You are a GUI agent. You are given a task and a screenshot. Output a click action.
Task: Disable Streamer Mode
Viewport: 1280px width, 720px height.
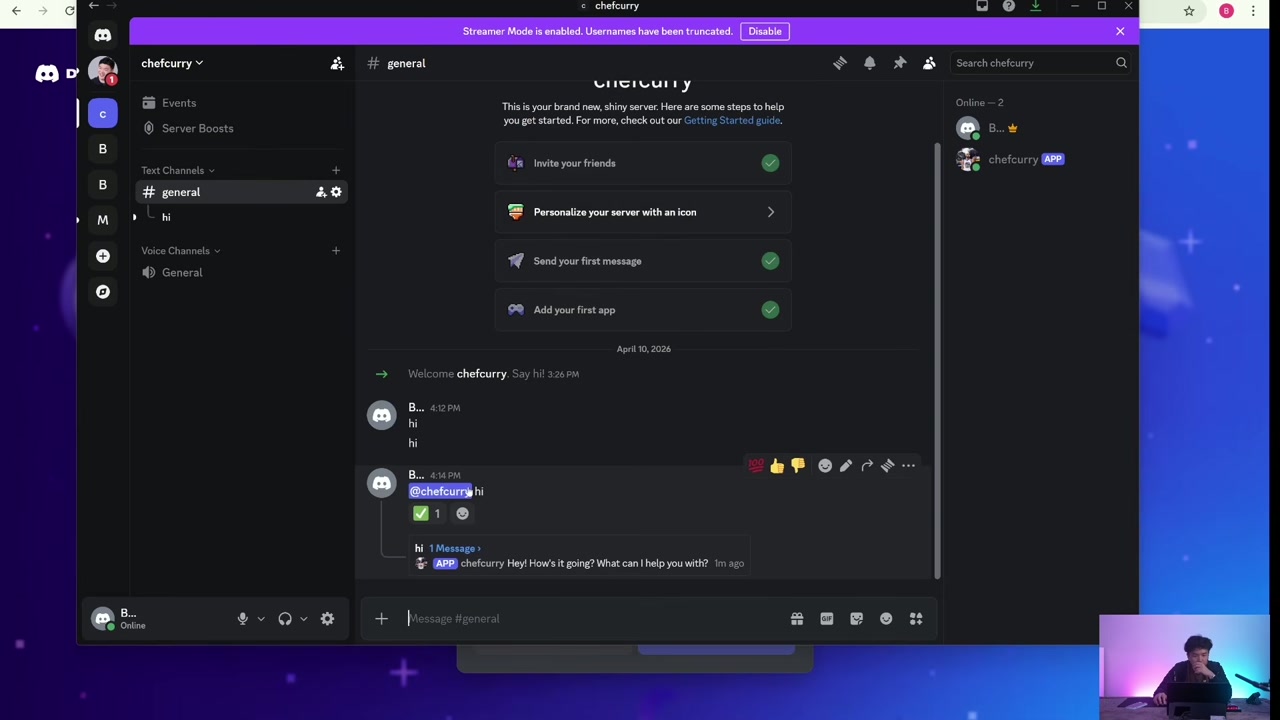point(765,31)
